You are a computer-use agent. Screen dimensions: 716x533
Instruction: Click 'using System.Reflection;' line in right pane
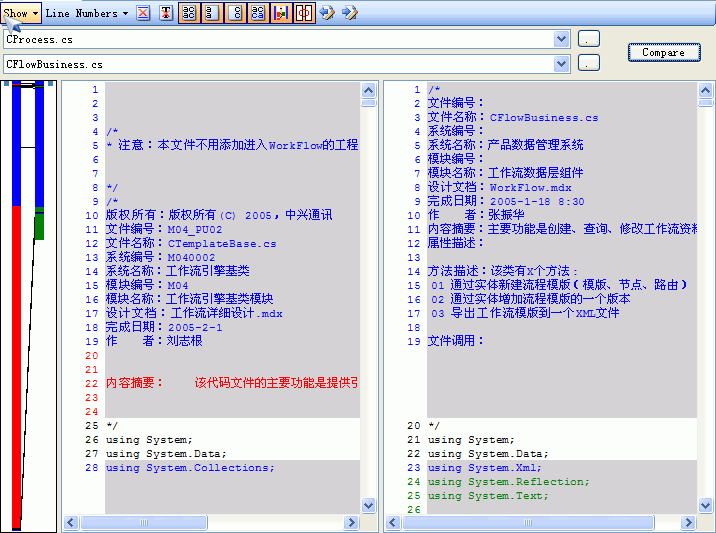click(509, 482)
